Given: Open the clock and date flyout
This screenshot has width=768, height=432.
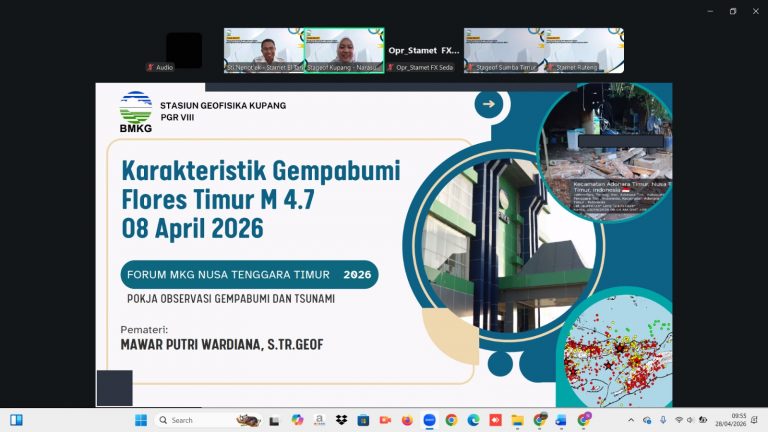Looking at the screenshot, I should (731, 420).
